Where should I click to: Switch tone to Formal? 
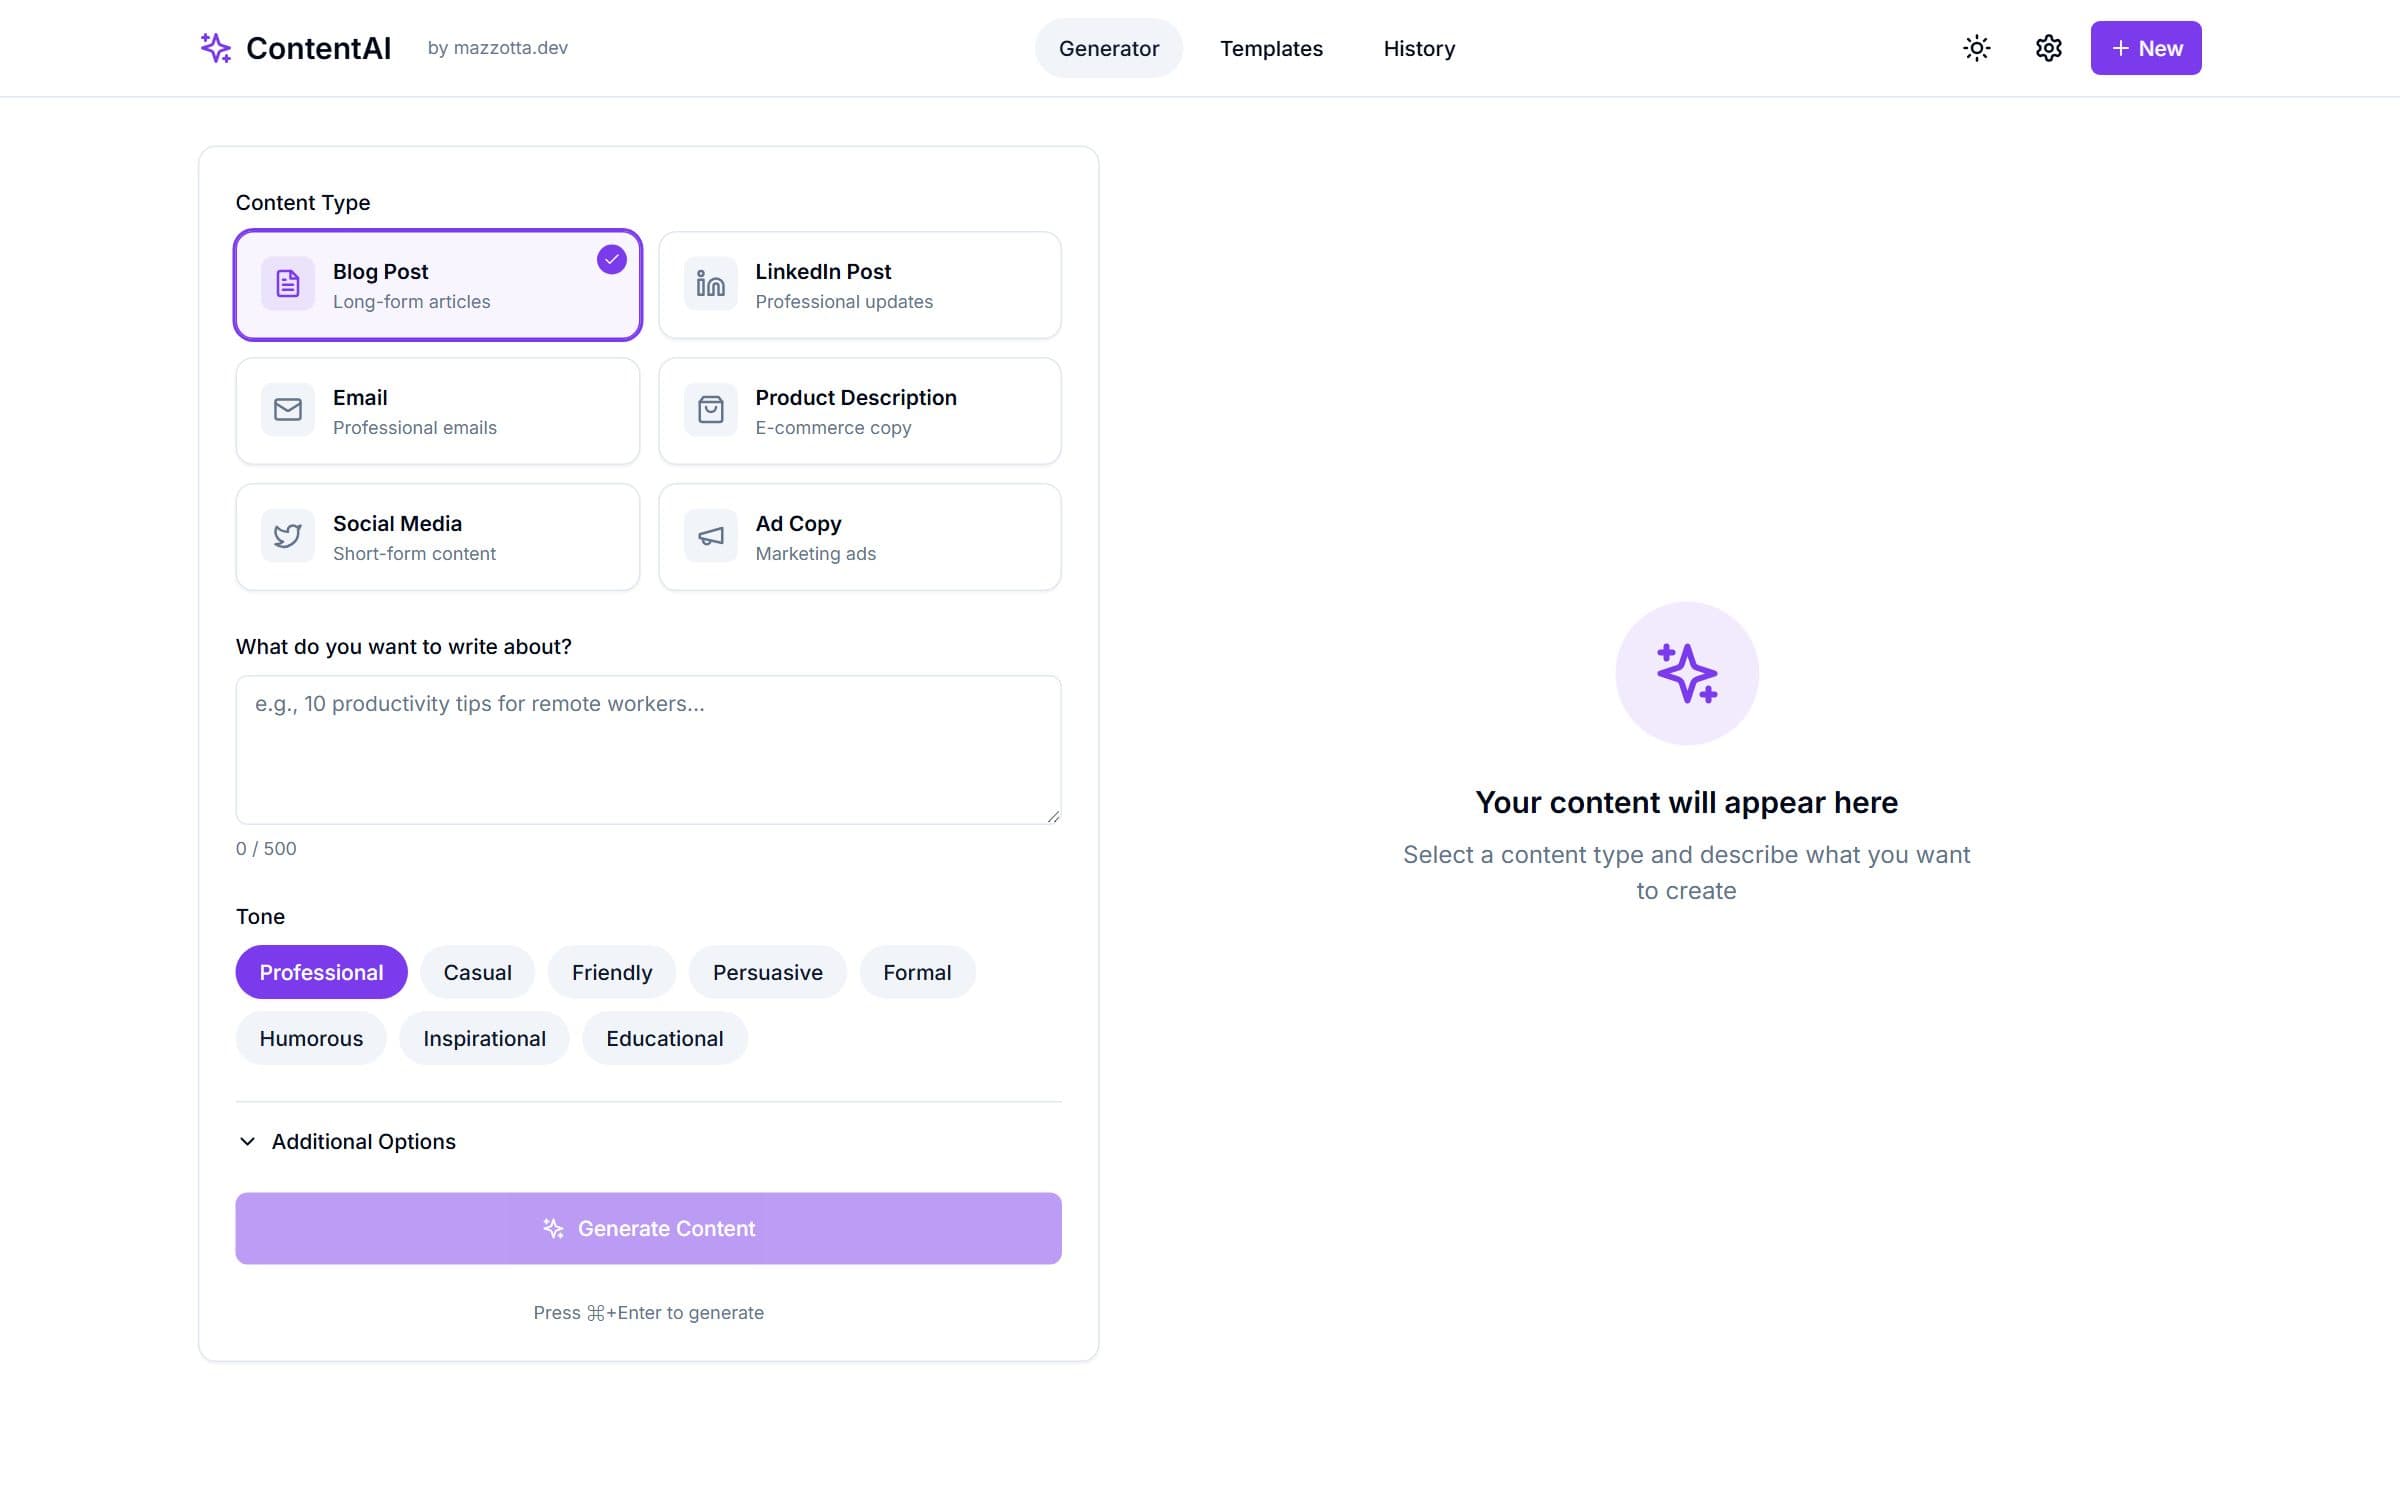tap(917, 972)
